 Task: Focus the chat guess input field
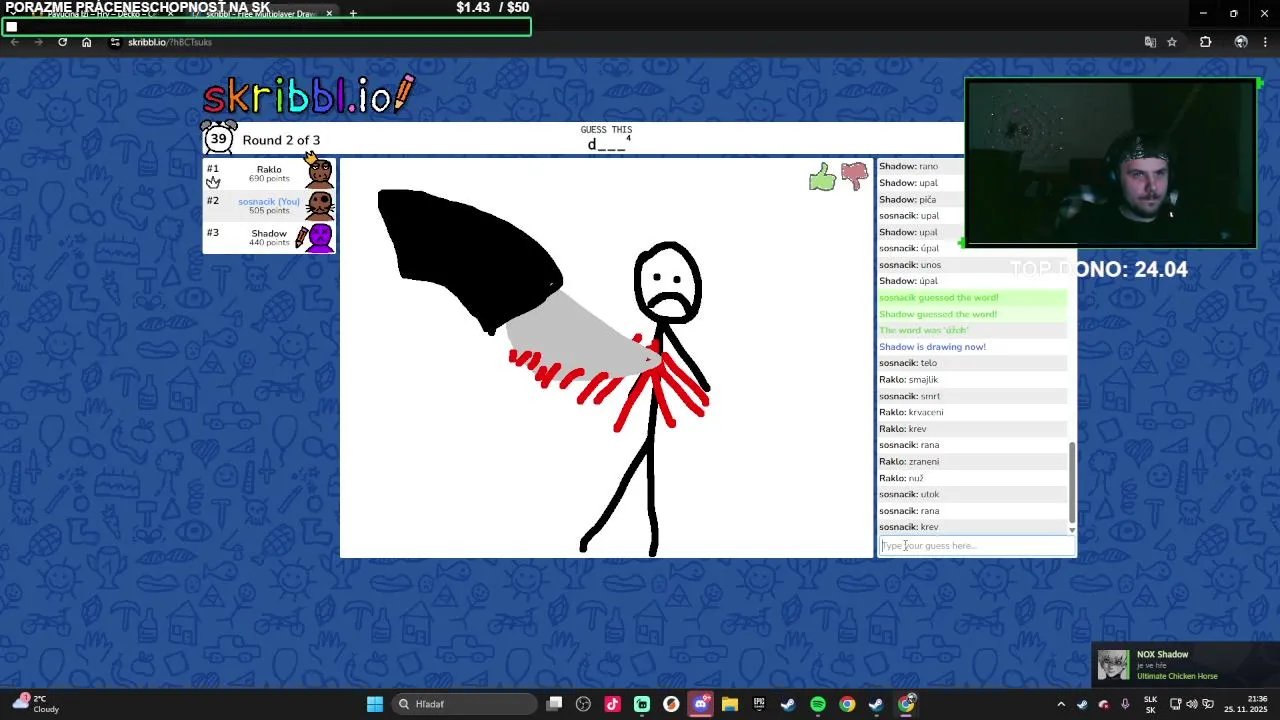click(x=976, y=546)
